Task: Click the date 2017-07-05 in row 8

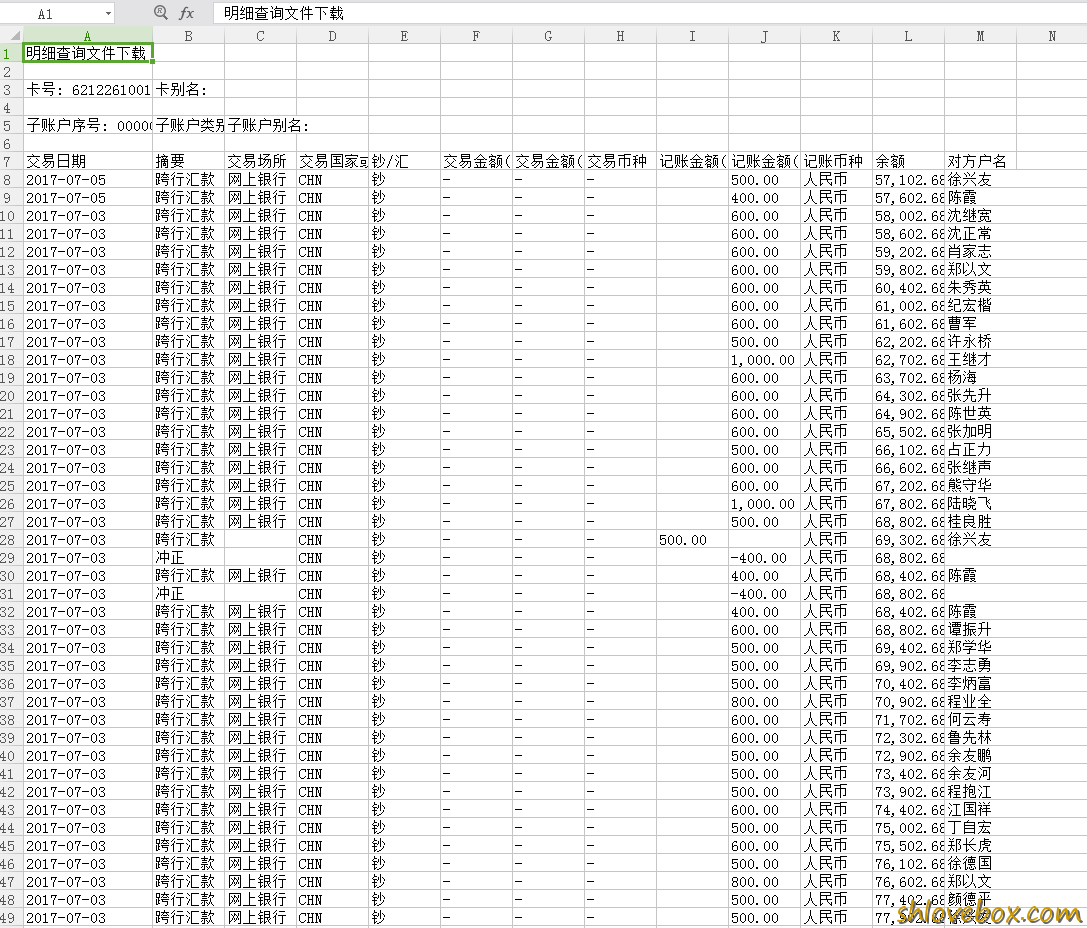Action: pyautogui.click(x=87, y=180)
